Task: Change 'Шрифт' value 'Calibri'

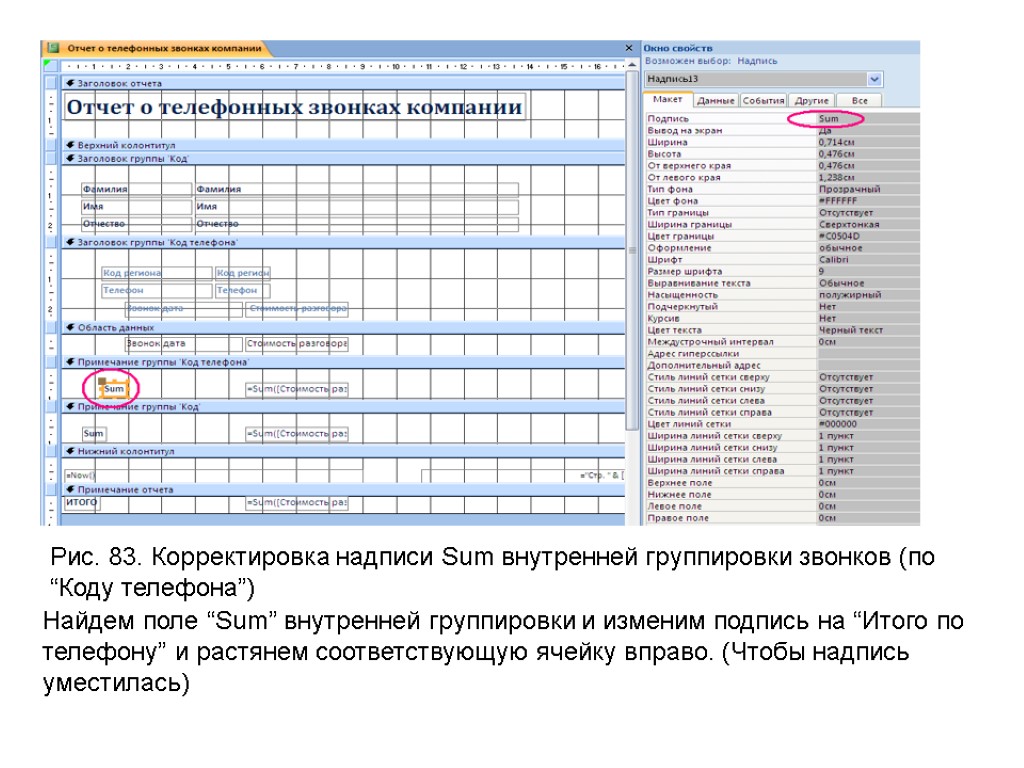Action: (x=868, y=259)
